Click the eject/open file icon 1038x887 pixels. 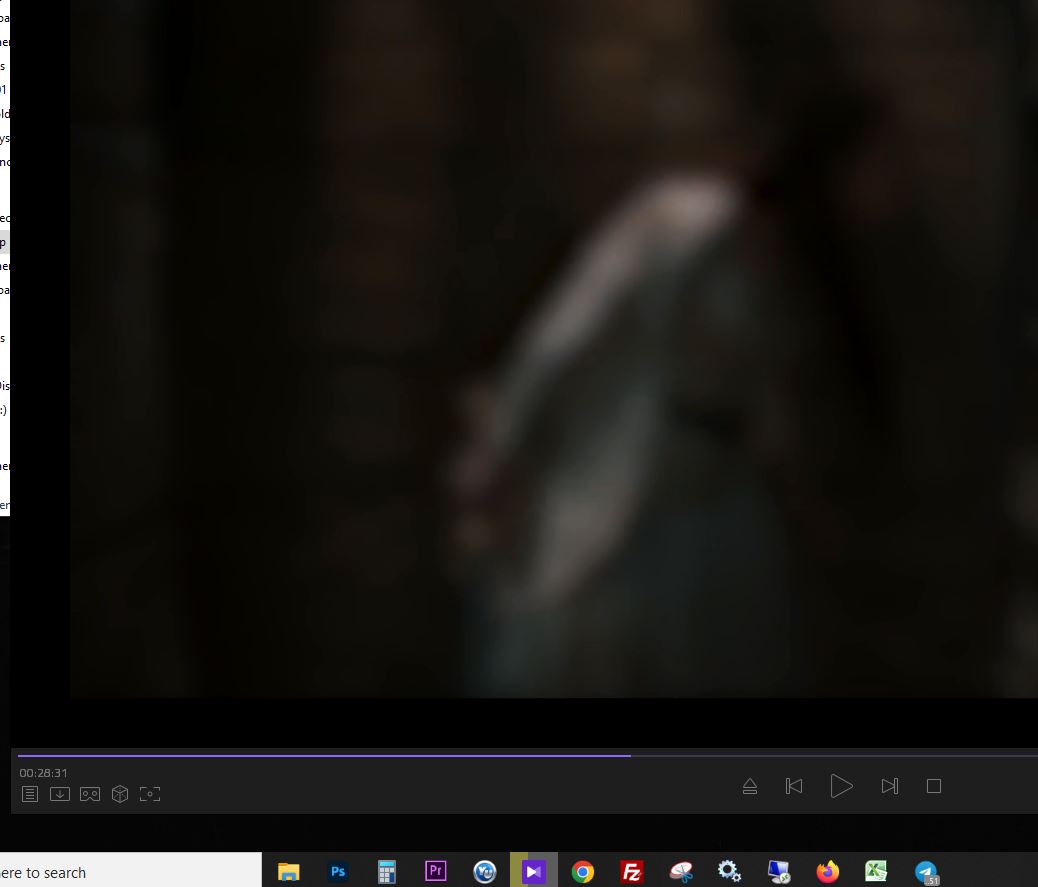tap(750, 786)
